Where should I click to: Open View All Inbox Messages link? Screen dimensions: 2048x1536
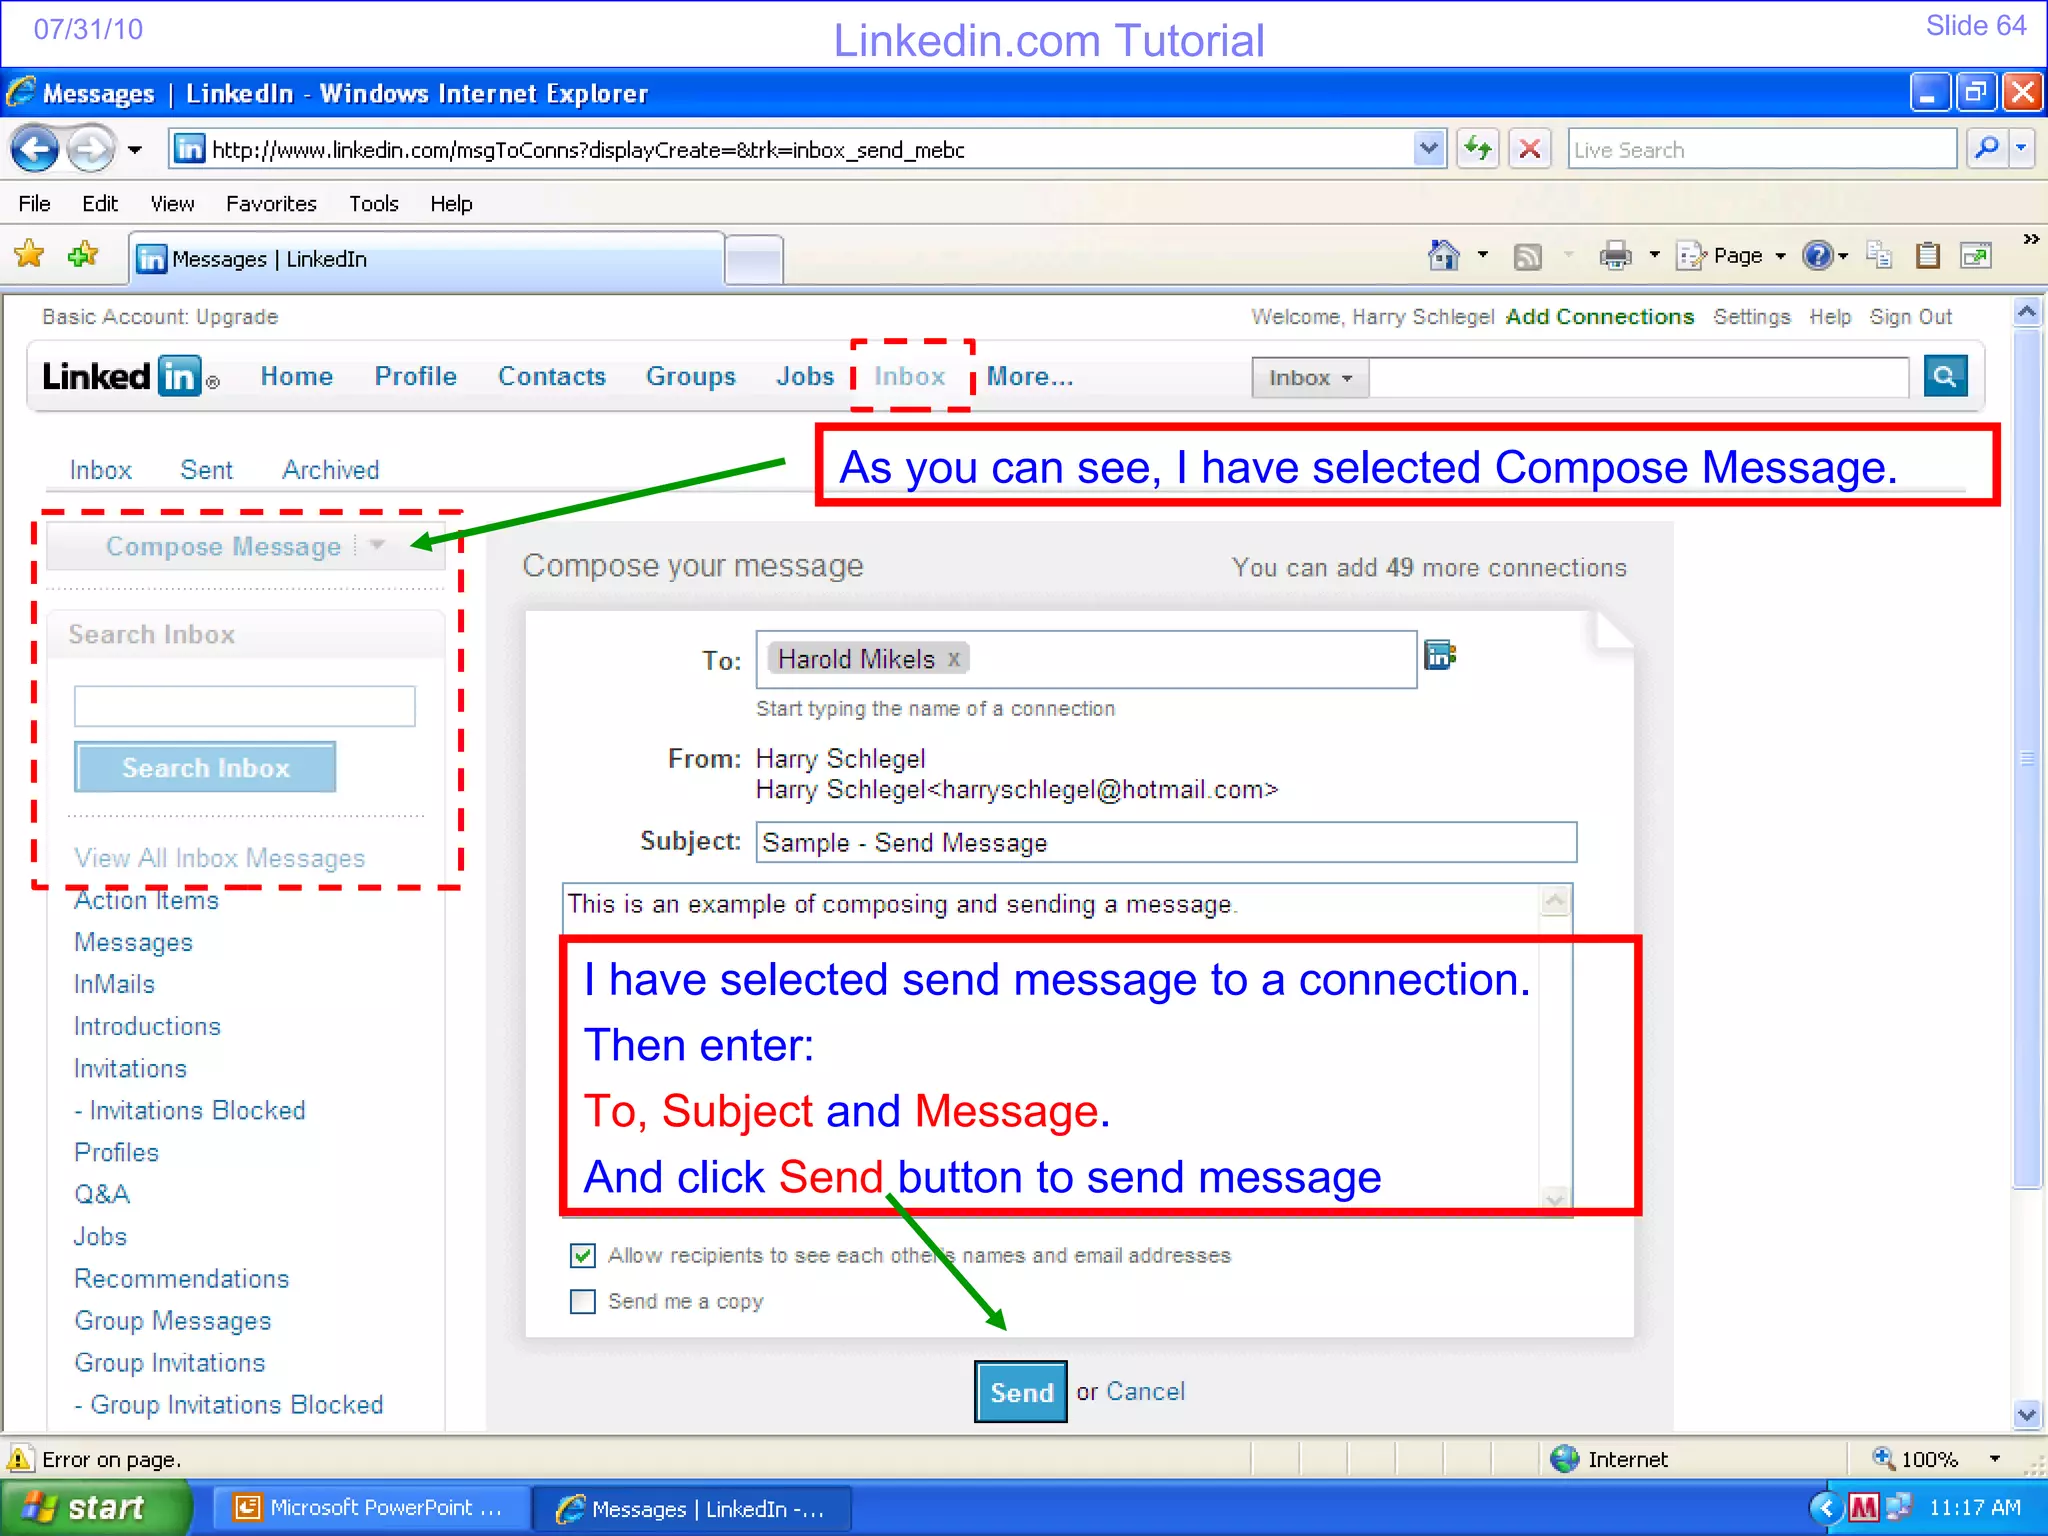click(x=219, y=858)
